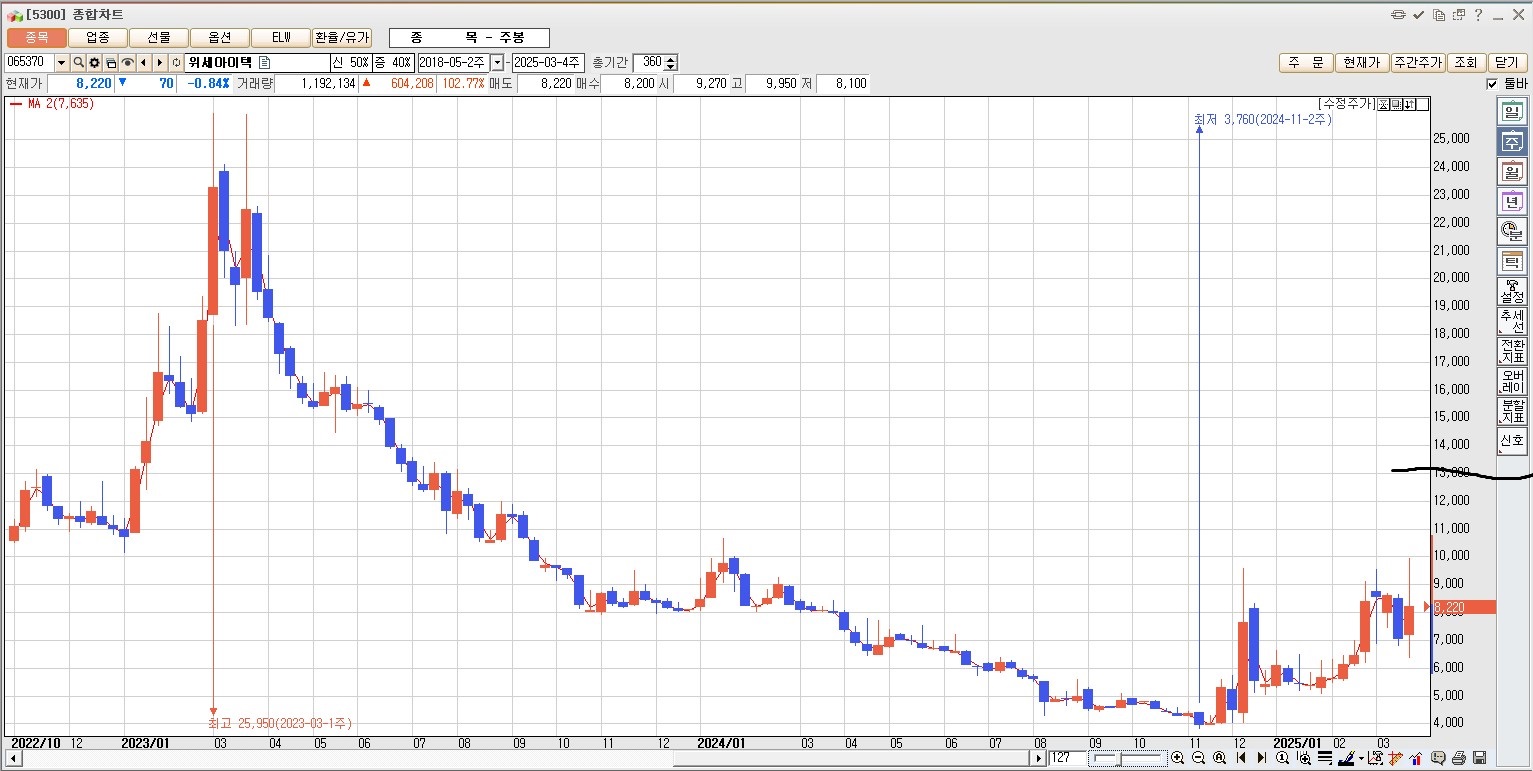Open the stock code 065370 dropdown
The width and height of the screenshot is (1533, 771).
61,63
